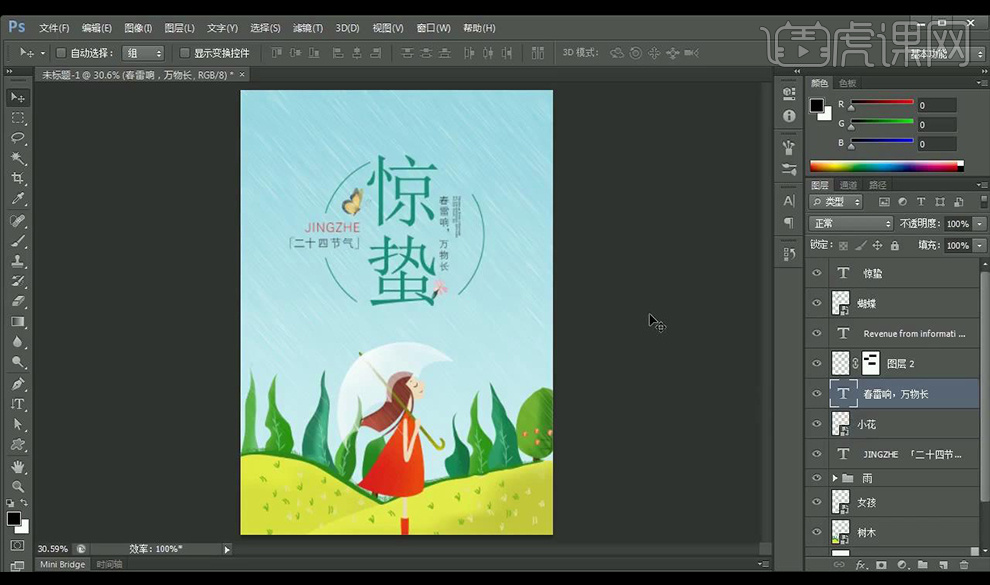Pick a color from the spectrum ramp
The height and width of the screenshot is (585, 990).
[886, 167]
